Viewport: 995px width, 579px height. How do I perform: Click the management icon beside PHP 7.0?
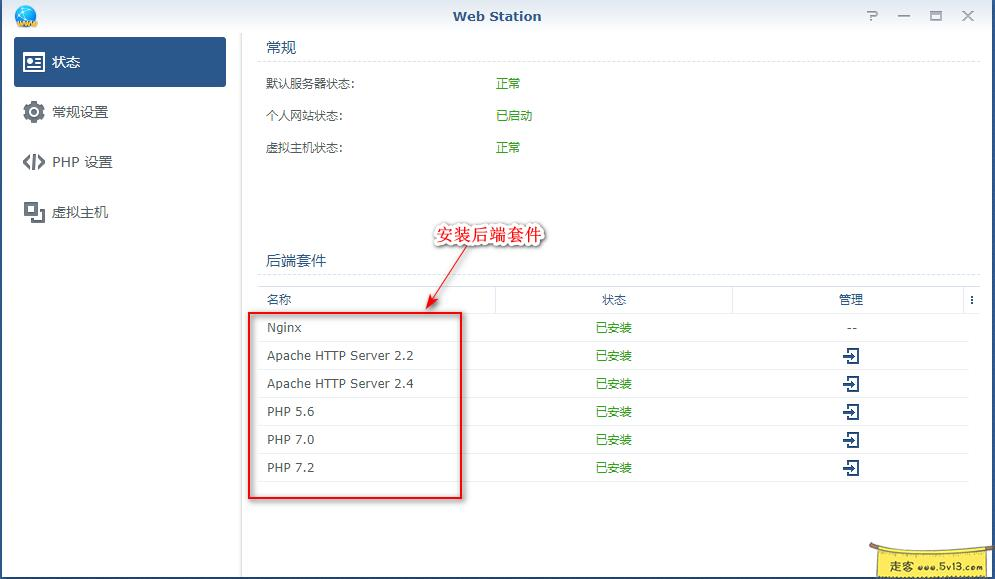pyautogui.click(x=851, y=439)
